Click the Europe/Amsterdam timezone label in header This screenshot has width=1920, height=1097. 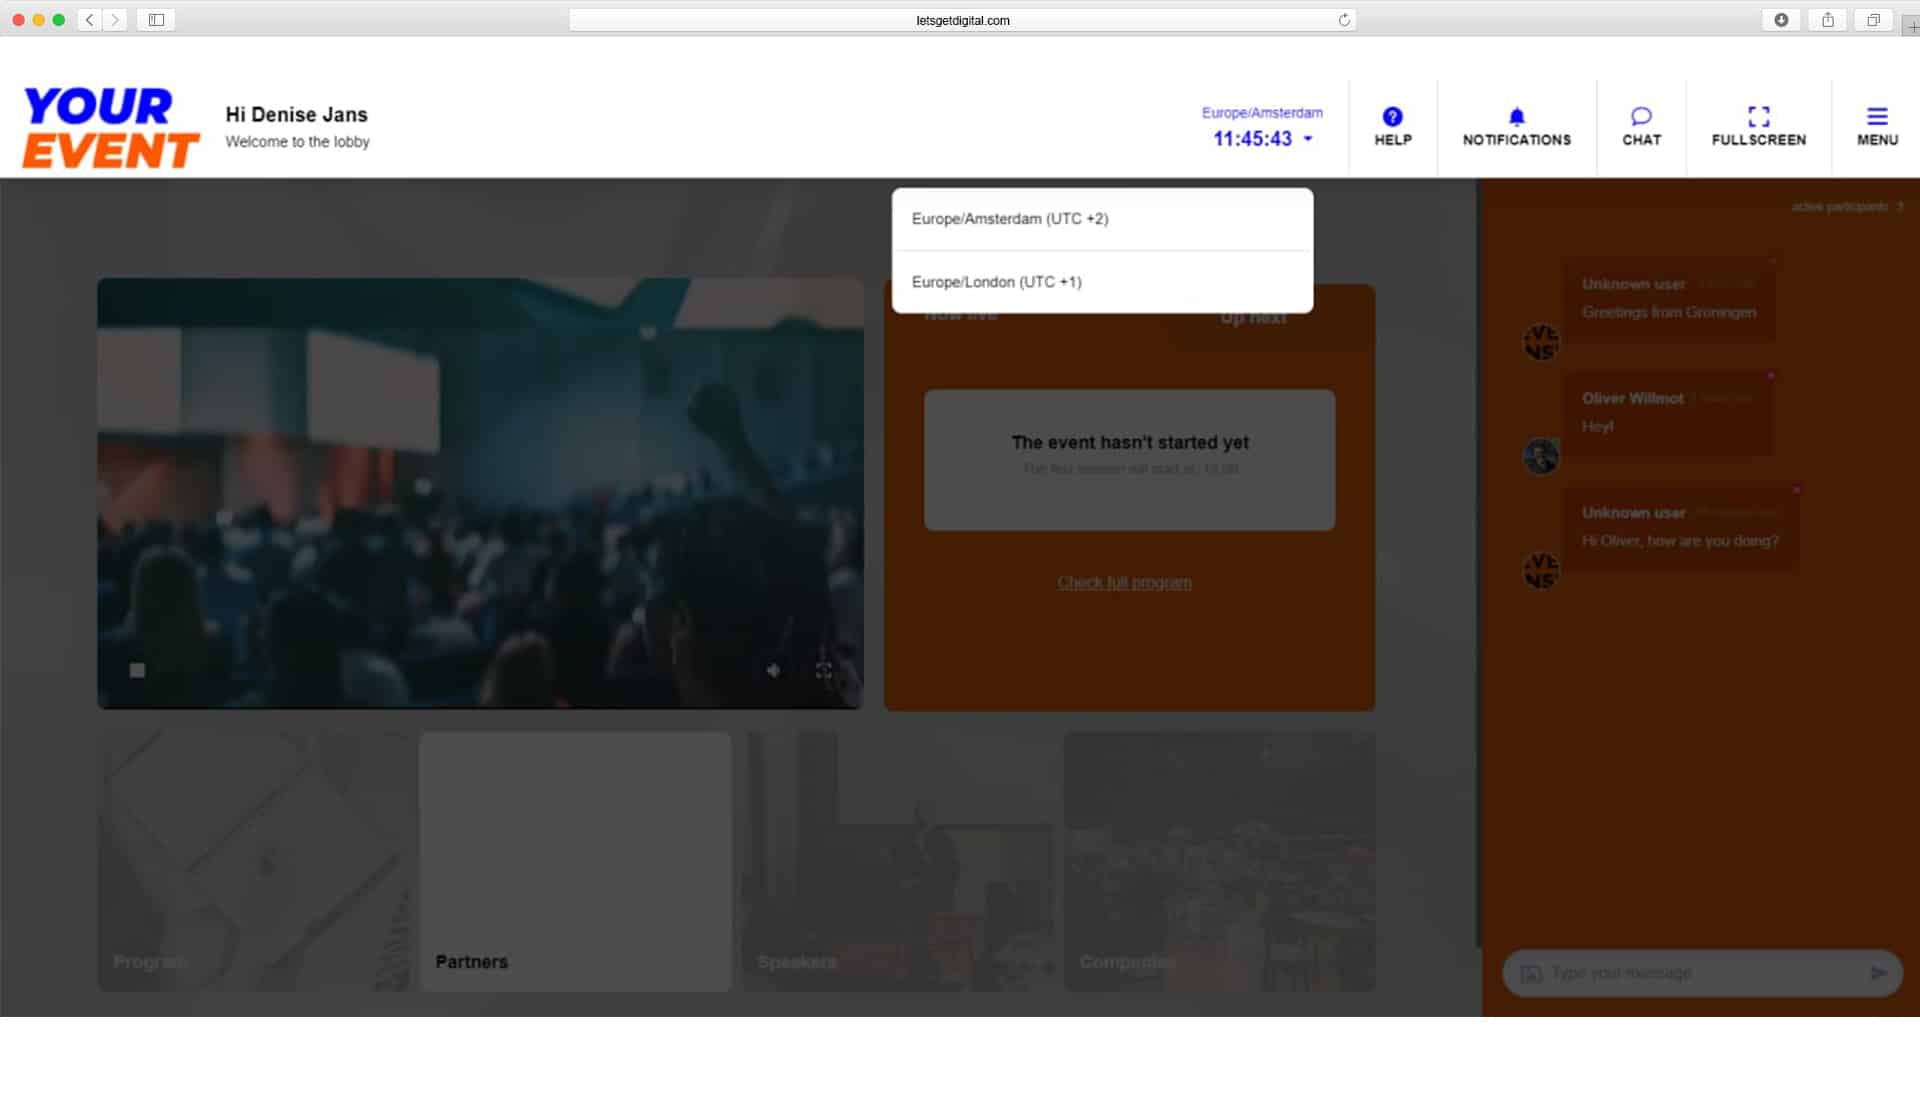pos(1262,113)
